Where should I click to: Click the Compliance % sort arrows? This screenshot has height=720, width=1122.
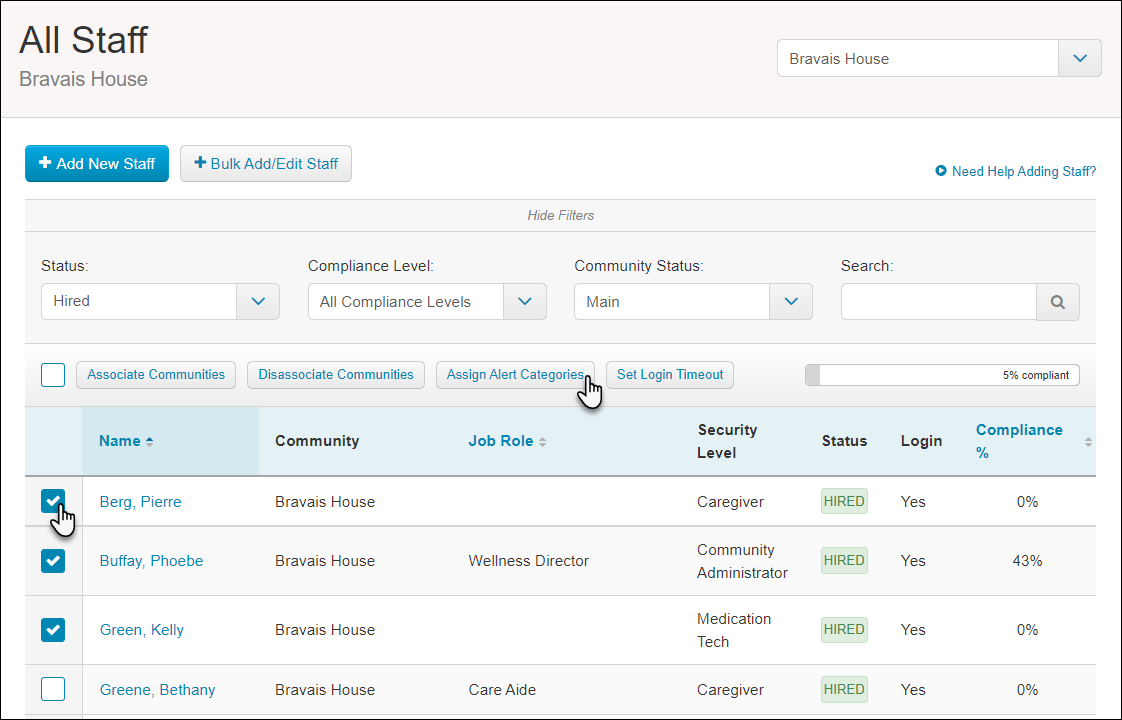click(1088, 442)
